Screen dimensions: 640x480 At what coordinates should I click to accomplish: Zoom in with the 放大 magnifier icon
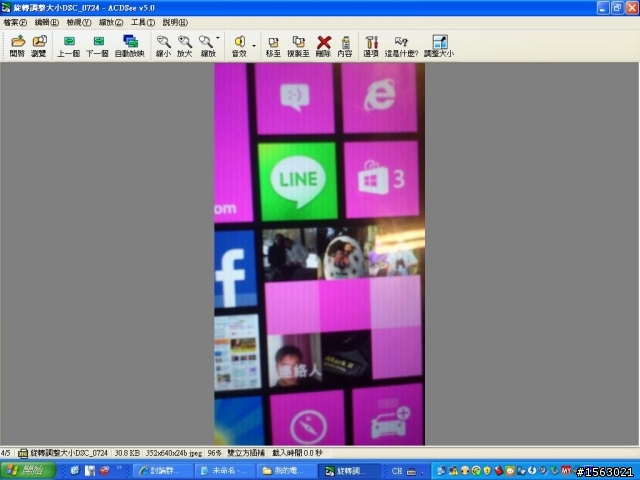(184, 46)
